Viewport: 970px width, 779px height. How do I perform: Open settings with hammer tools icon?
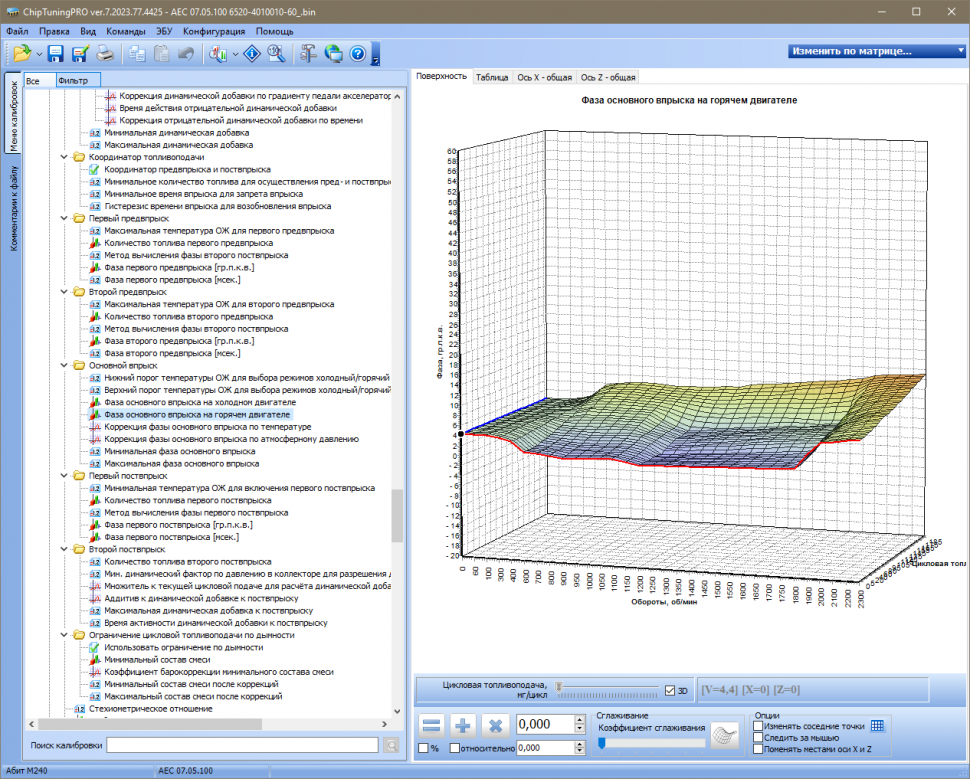click(307, 54)
